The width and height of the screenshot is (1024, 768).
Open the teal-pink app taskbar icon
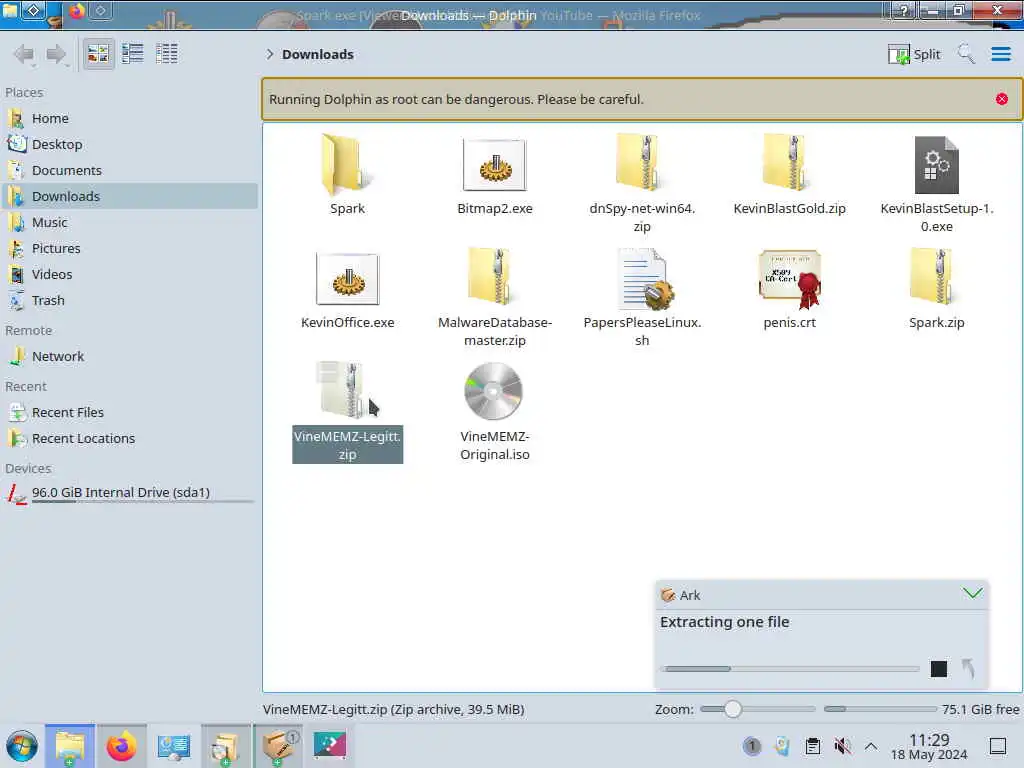coord(330,746)
